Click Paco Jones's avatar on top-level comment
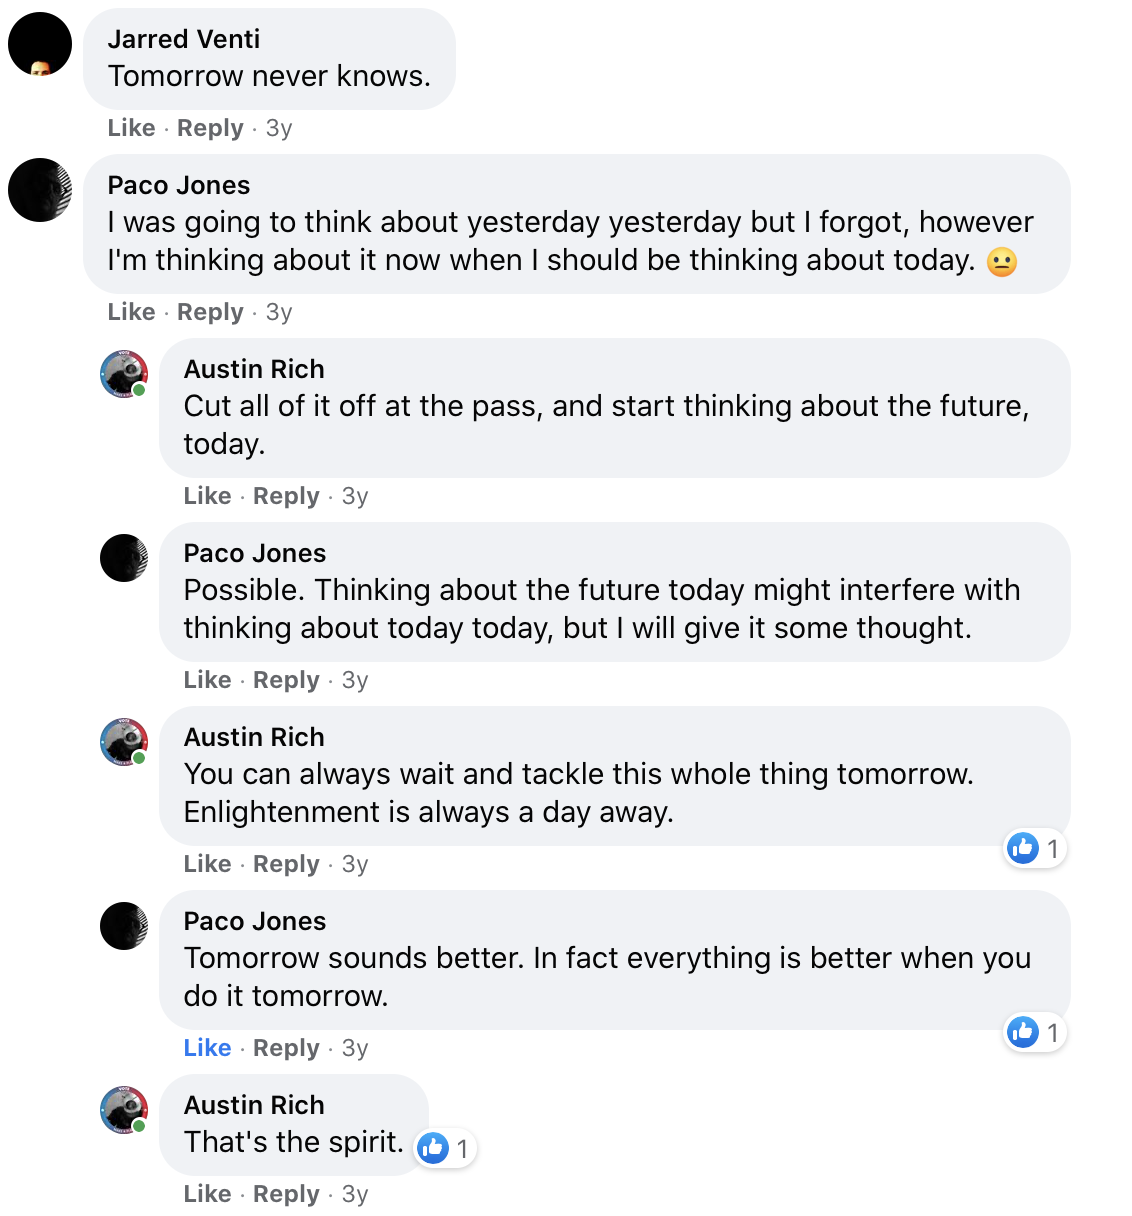 click(40, 190)
